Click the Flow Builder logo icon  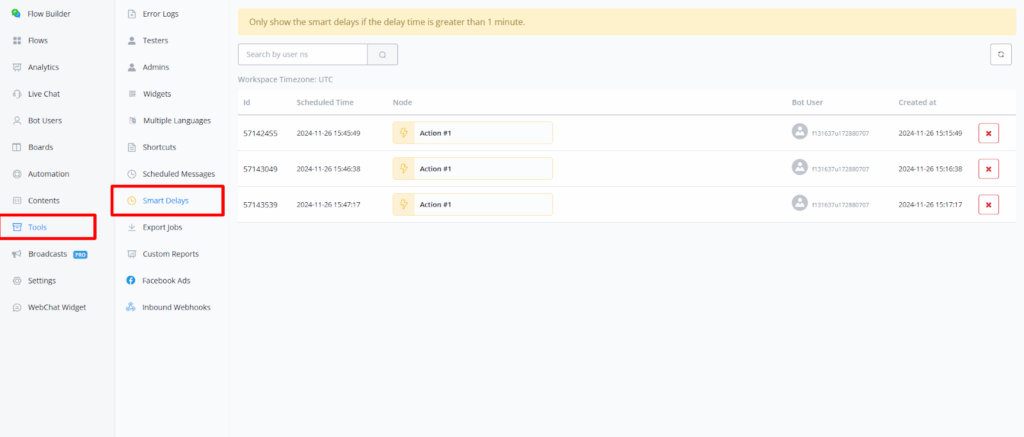click(x=16, y=13)
